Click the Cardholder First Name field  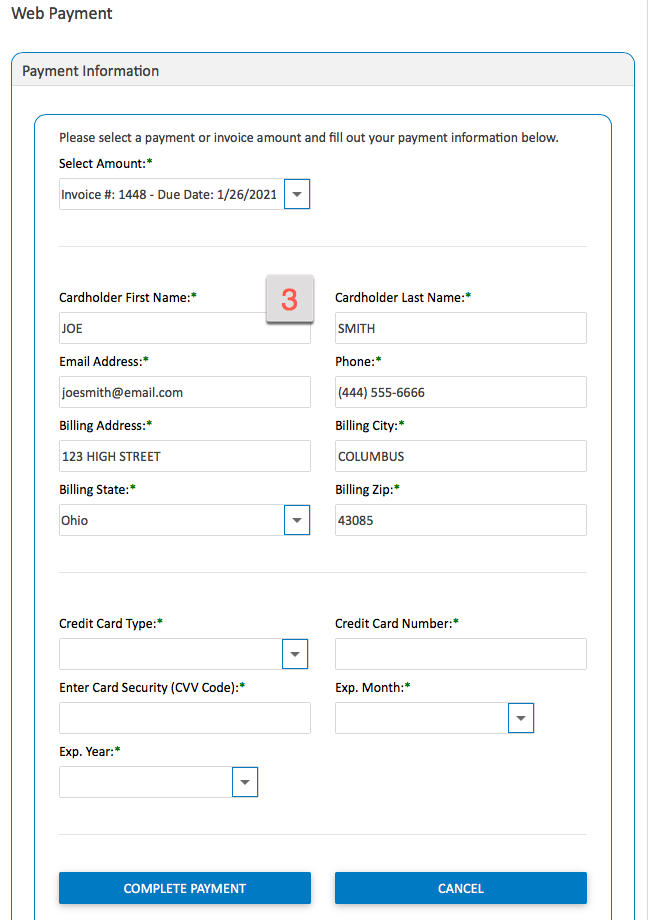(160, 329)
